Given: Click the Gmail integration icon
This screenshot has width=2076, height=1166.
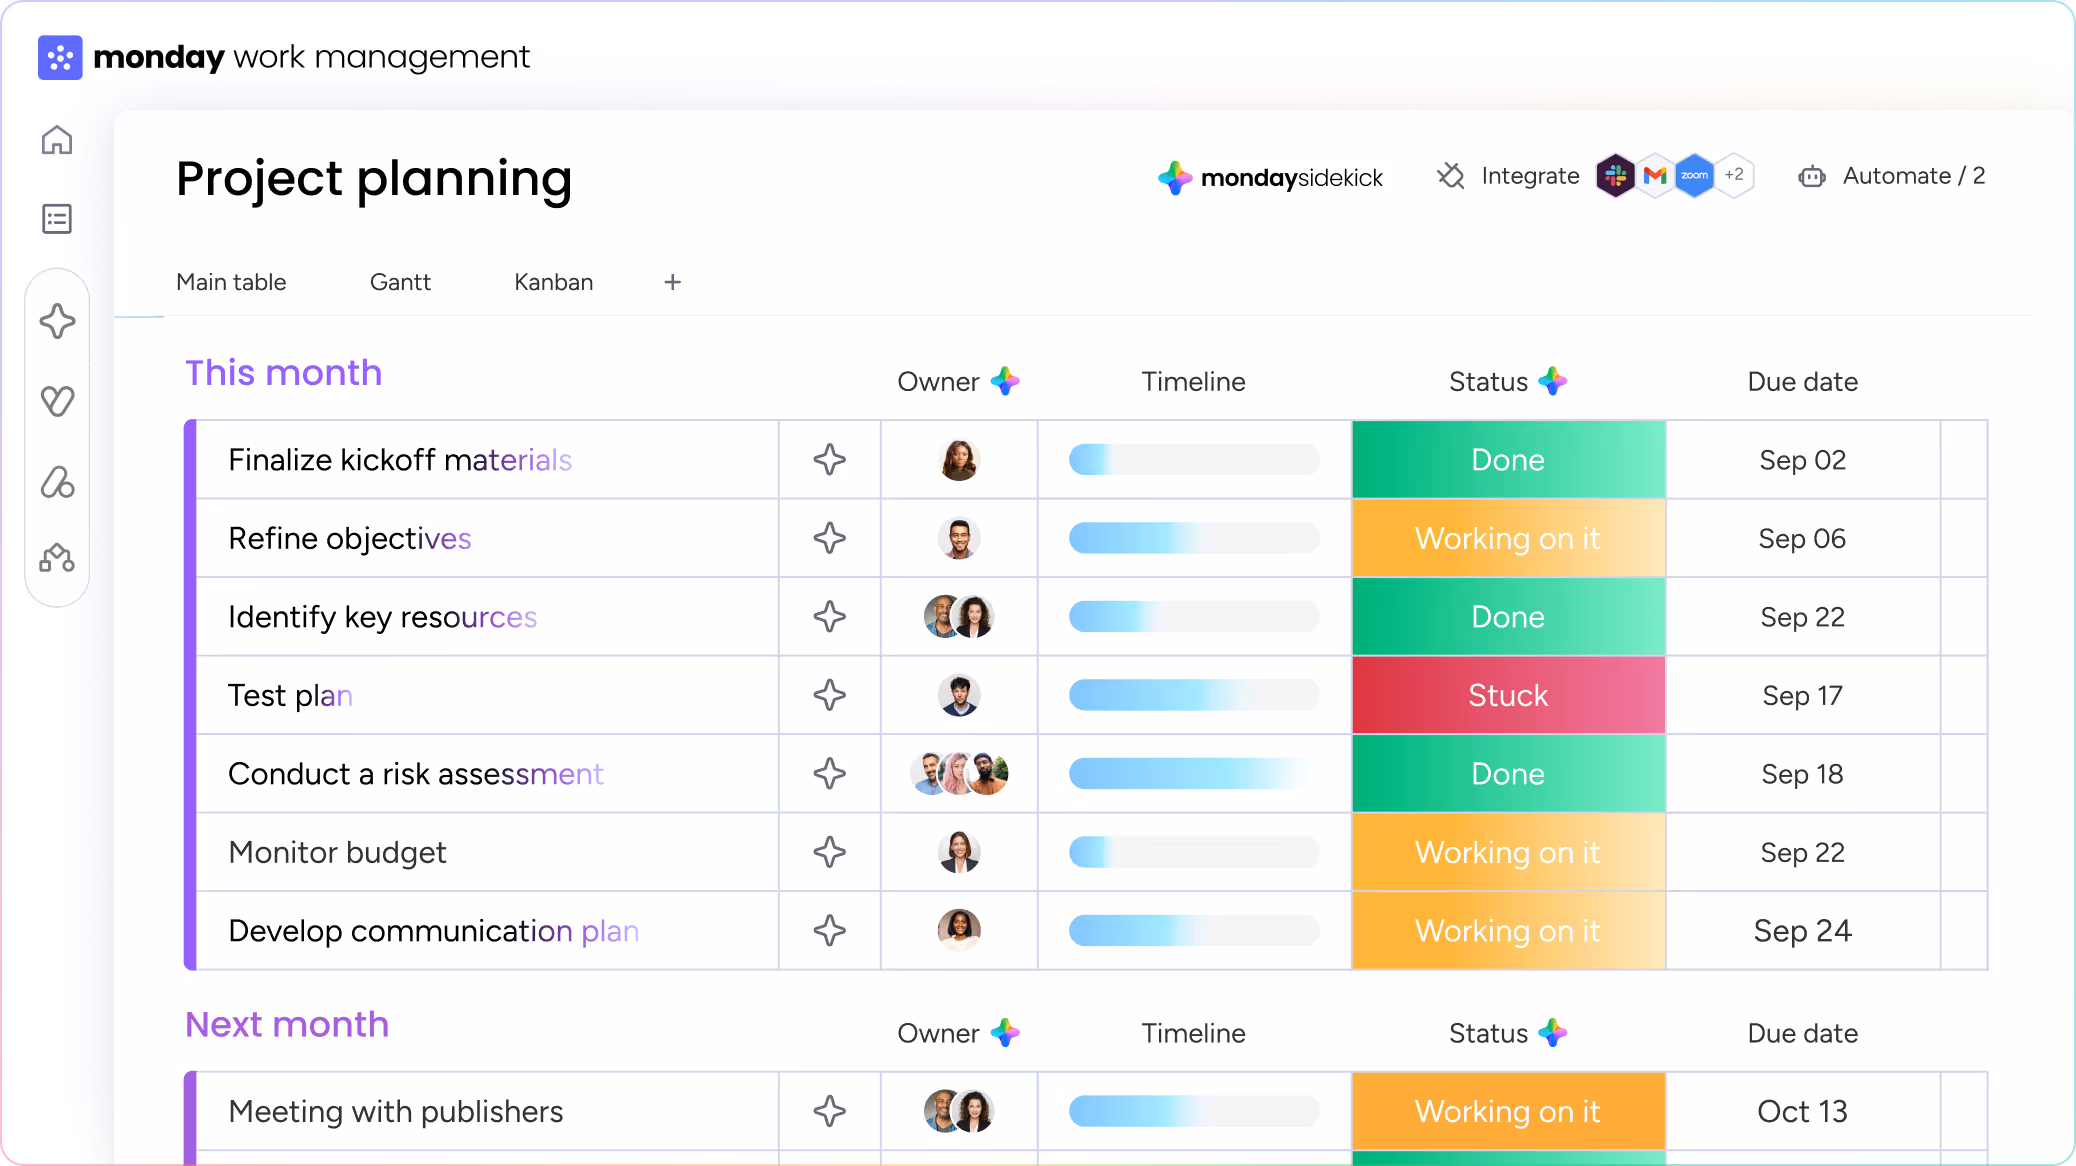Looking at the screenshot, I should (x=1655, y=176).
